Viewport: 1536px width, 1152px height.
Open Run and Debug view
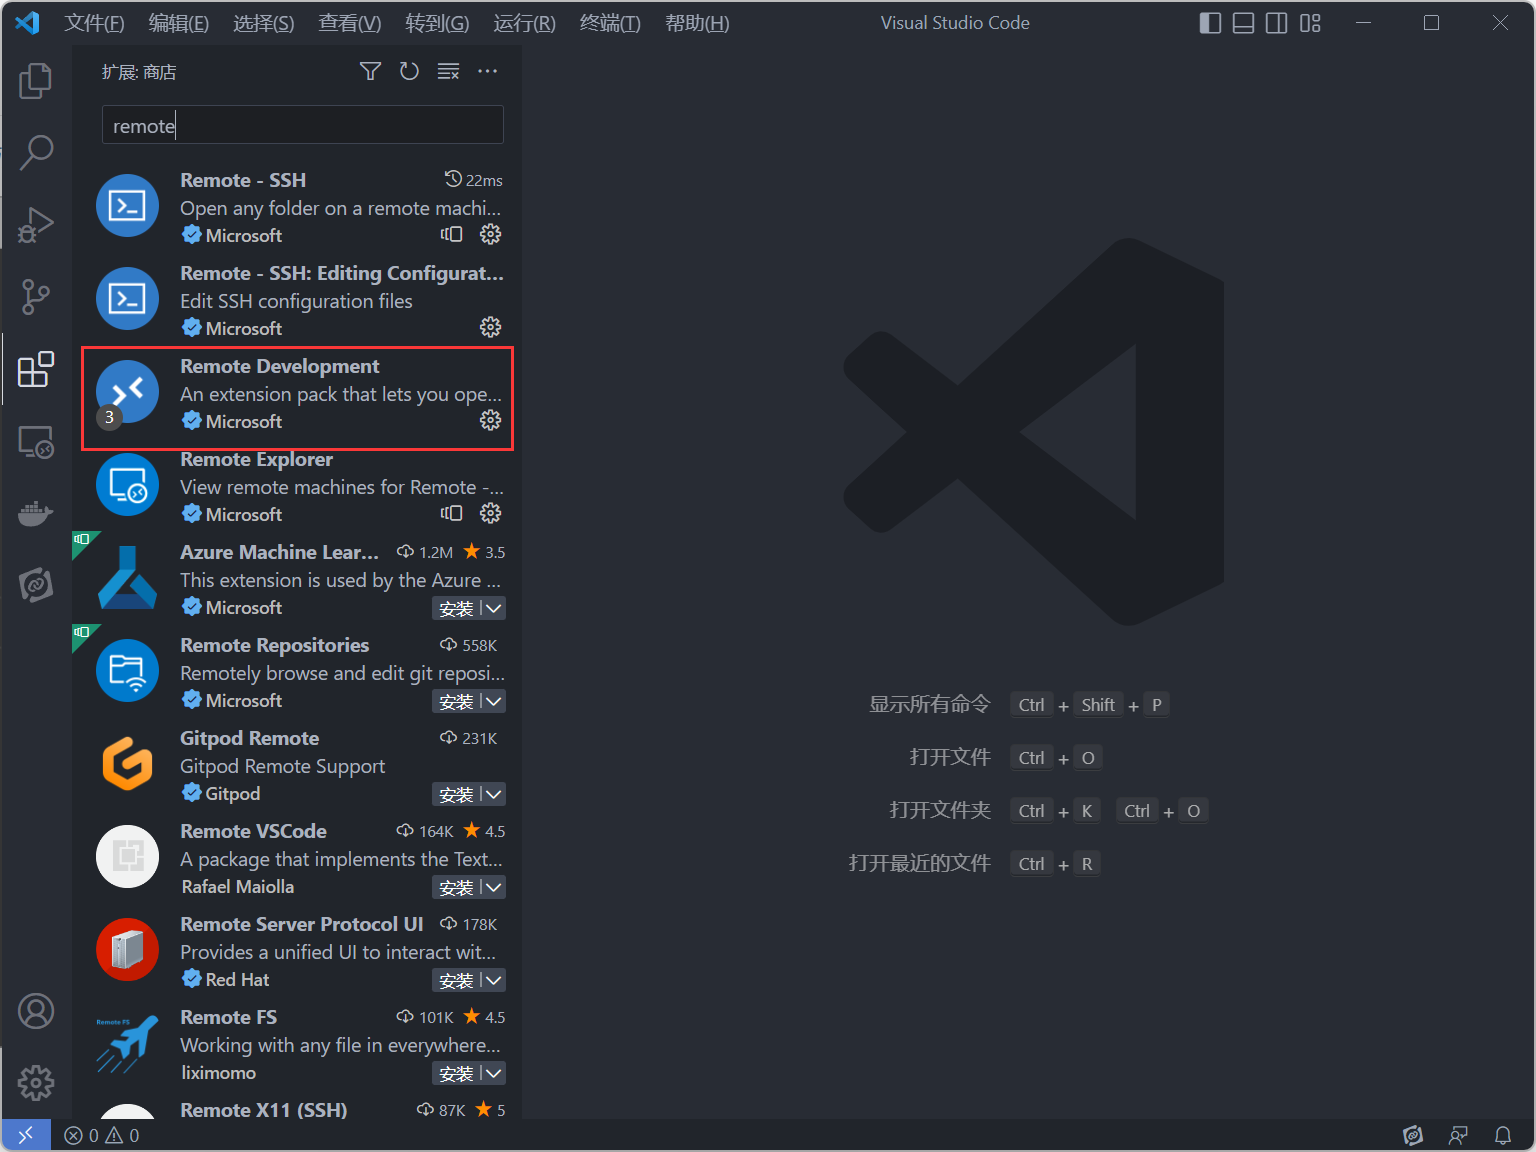[36, 225]
